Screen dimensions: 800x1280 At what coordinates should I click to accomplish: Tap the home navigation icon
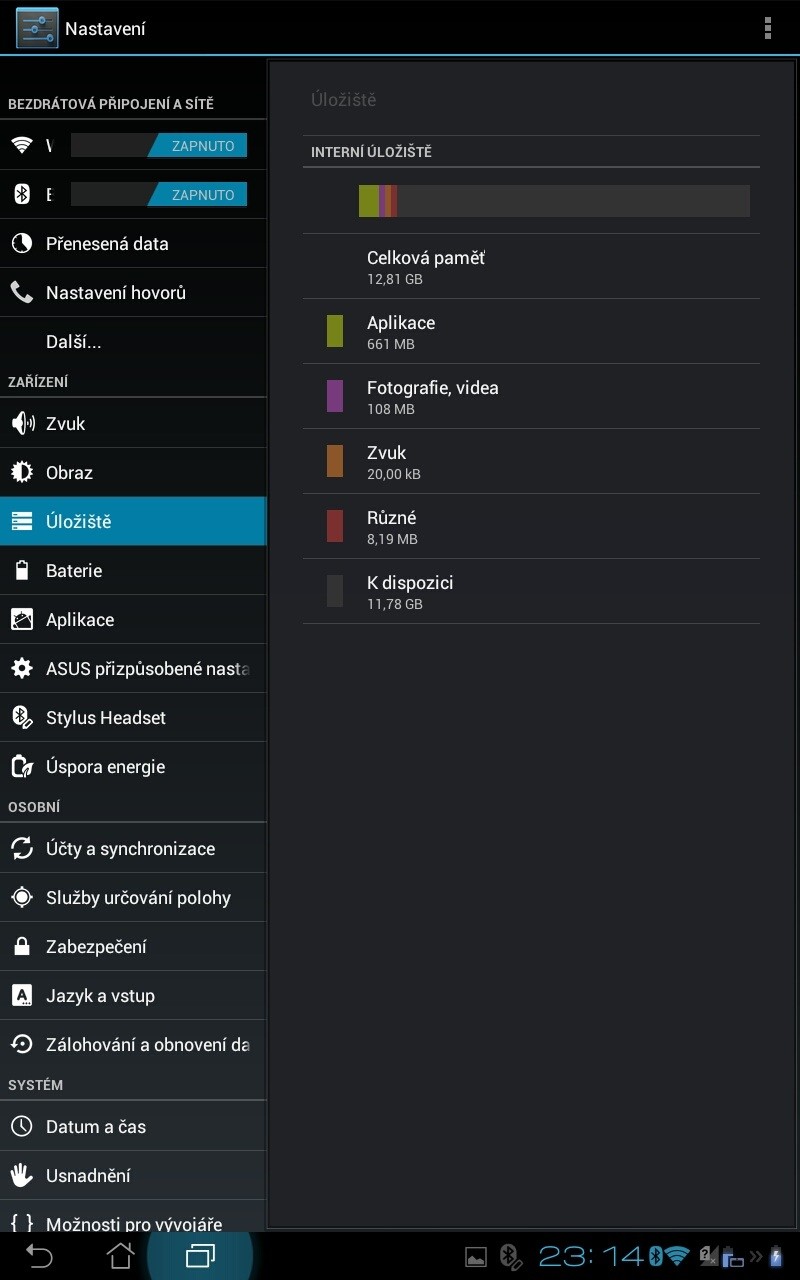[x=120, y=1256]
